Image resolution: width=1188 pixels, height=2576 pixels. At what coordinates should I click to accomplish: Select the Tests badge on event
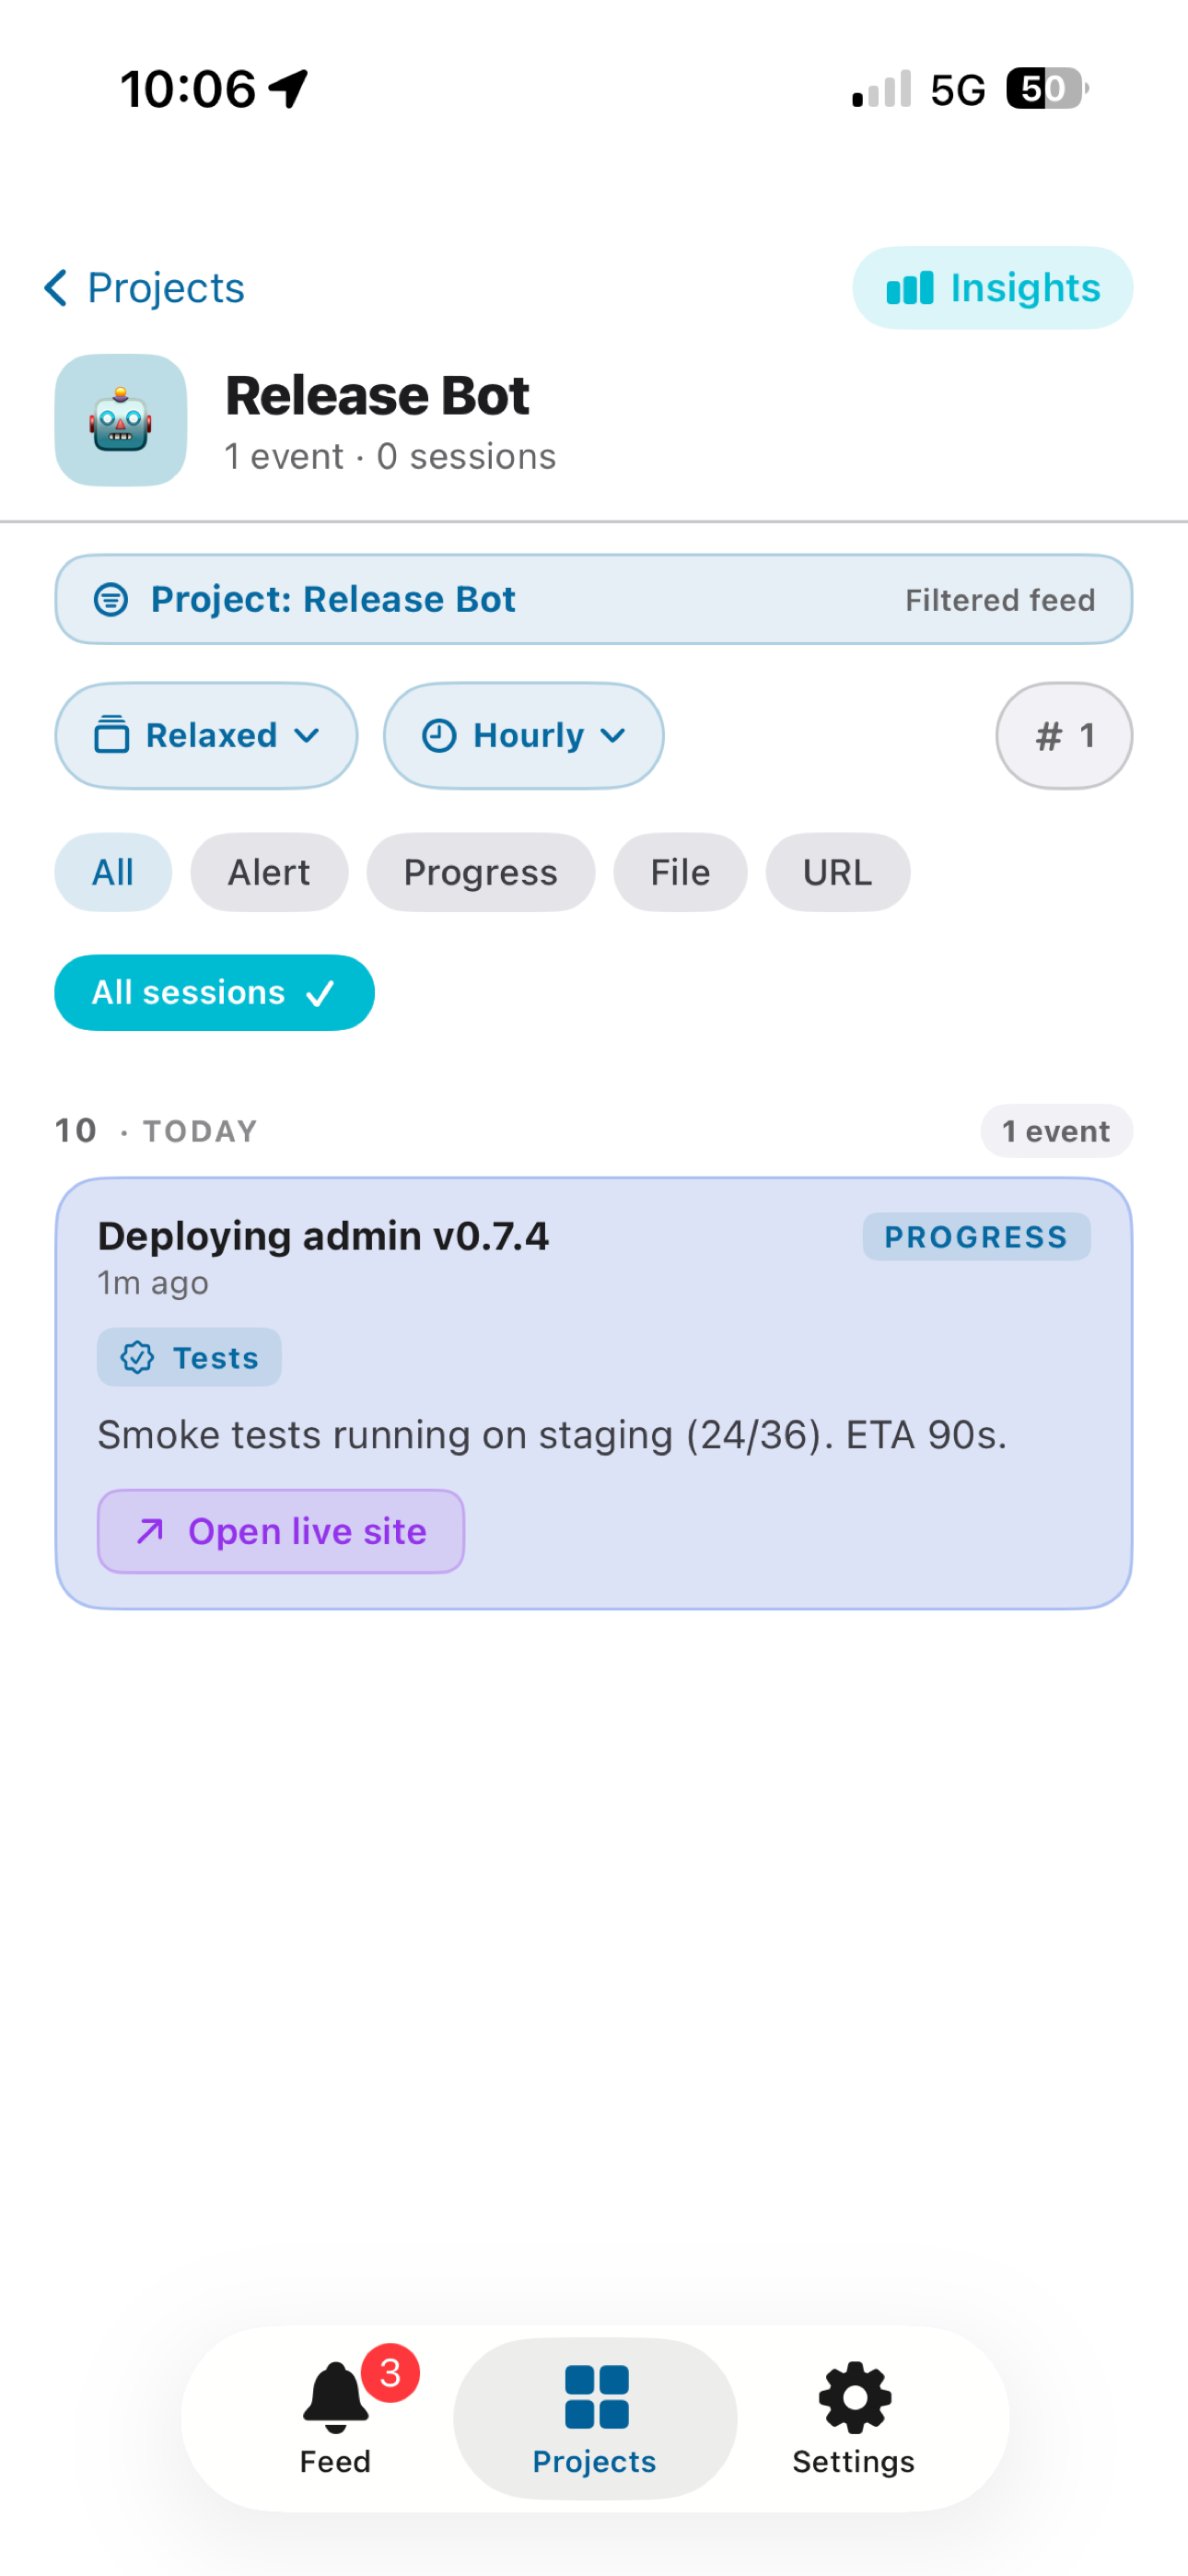189,1357
